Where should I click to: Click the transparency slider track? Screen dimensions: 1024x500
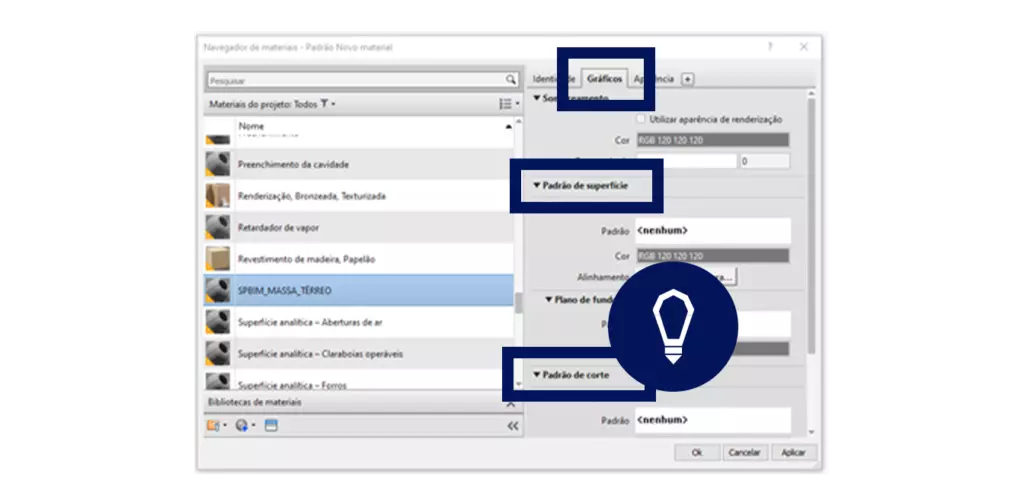click(x=686, y=161)
